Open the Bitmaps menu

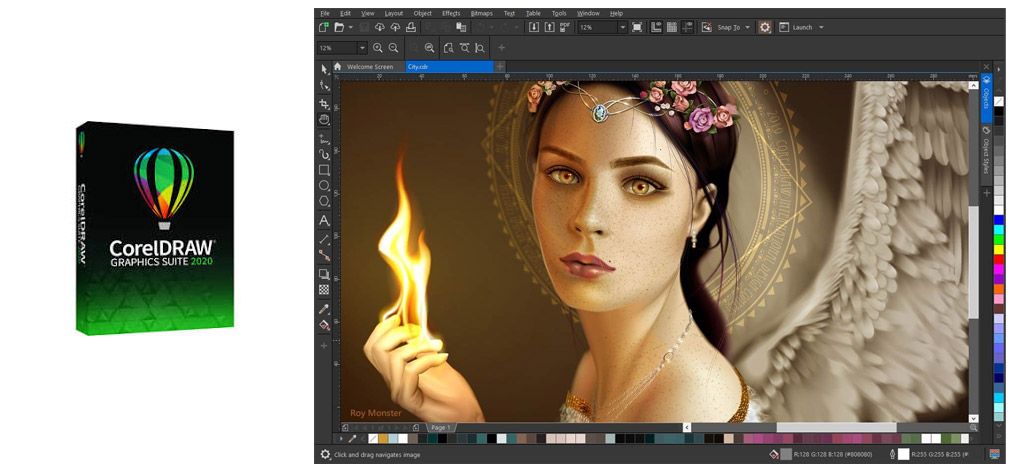pos(482,13)
